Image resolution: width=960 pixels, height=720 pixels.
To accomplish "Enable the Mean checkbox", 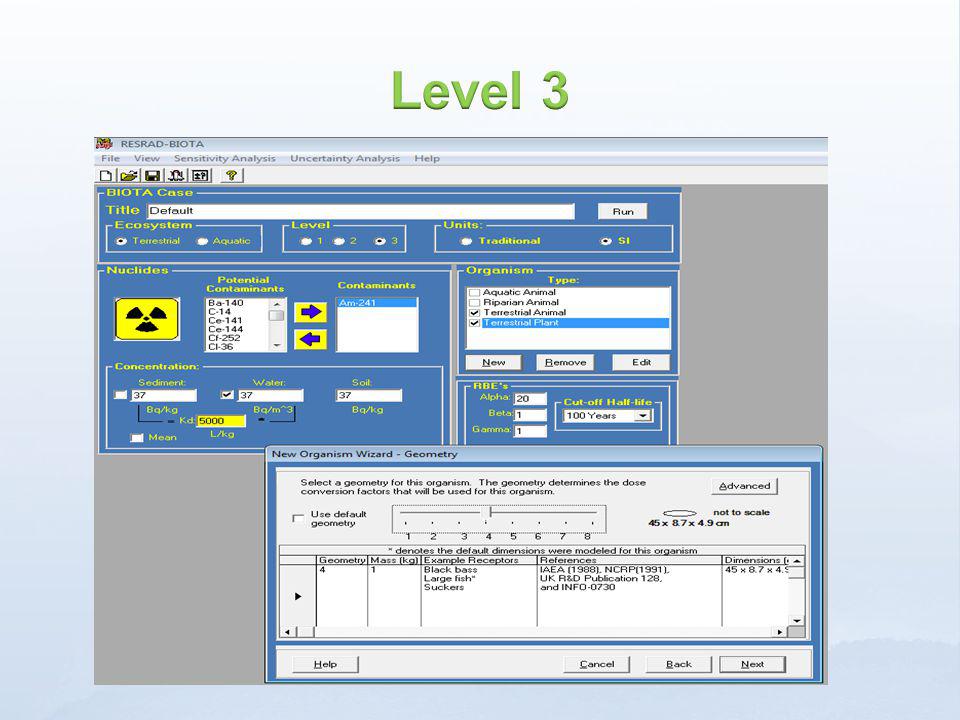I will 137,438.
